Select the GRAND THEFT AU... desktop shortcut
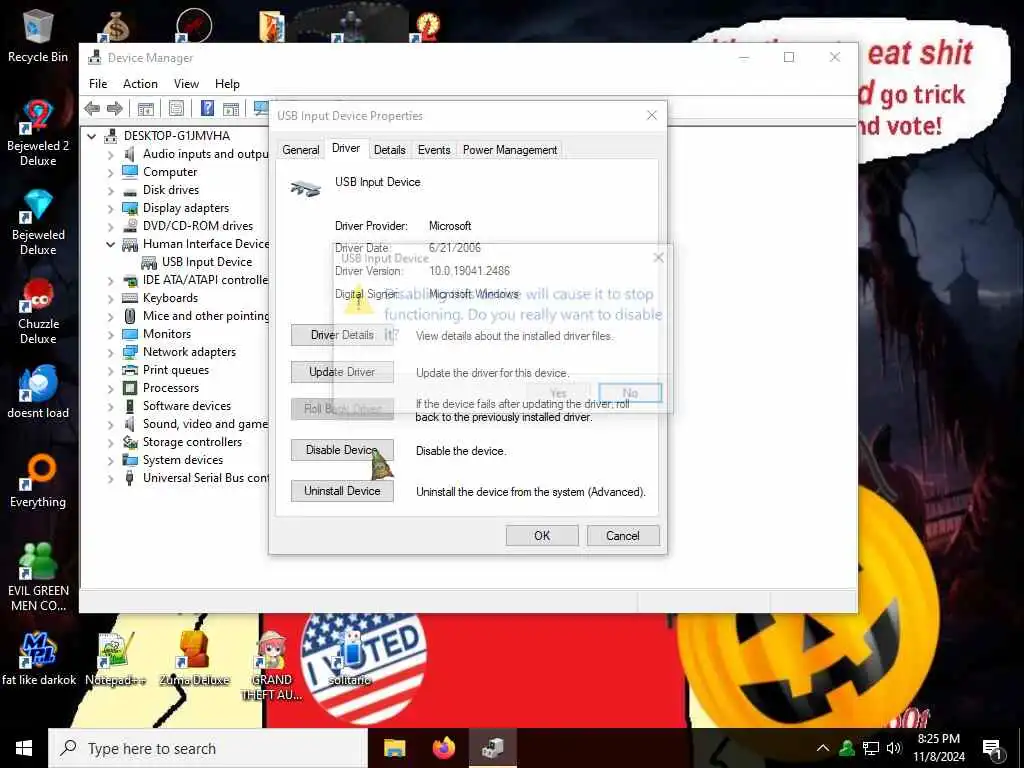This screenshot has width=1024, height=768. tap(272, 666)
